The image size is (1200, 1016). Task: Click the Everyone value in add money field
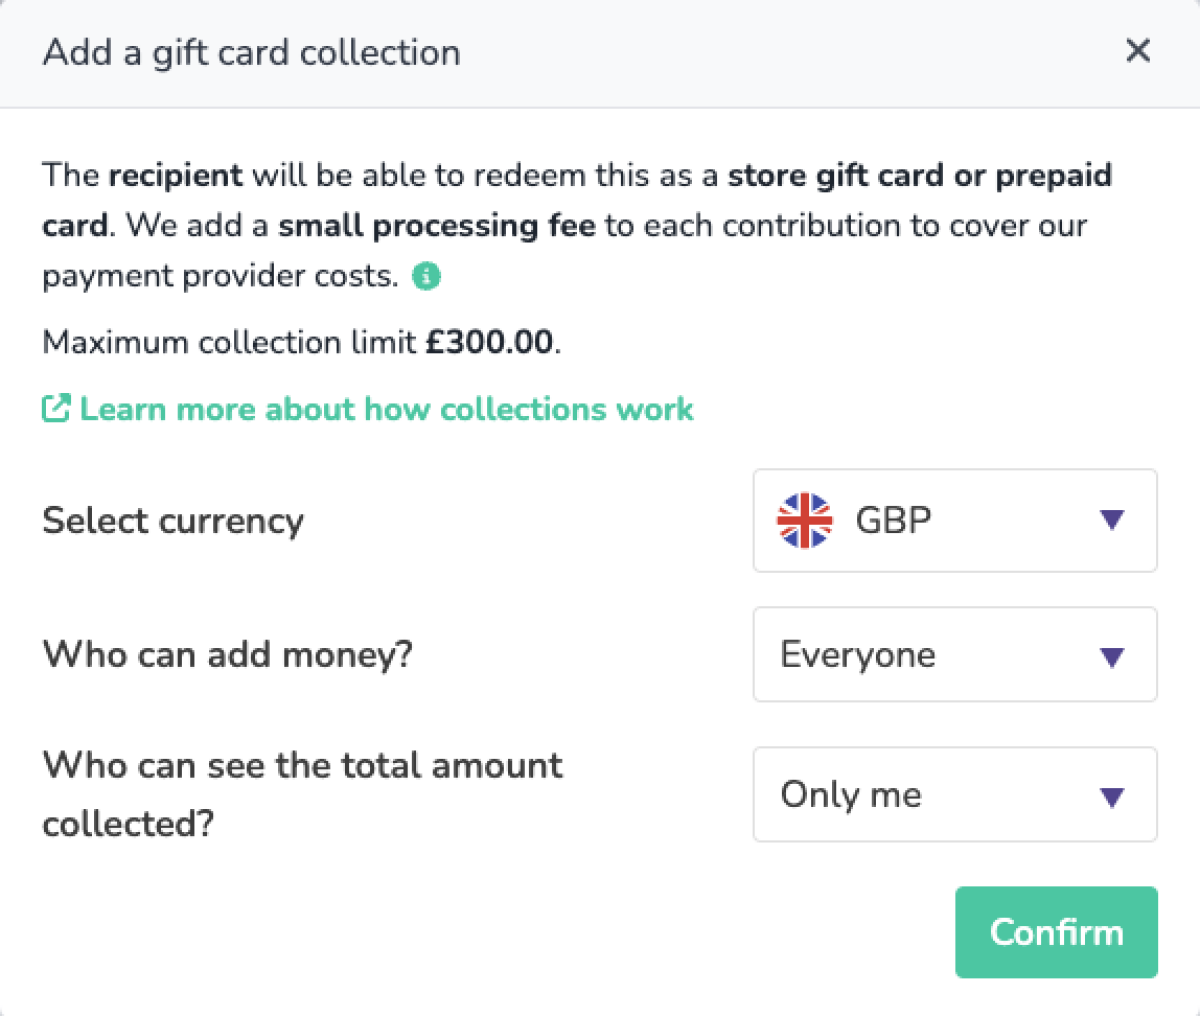pos(858,655)
